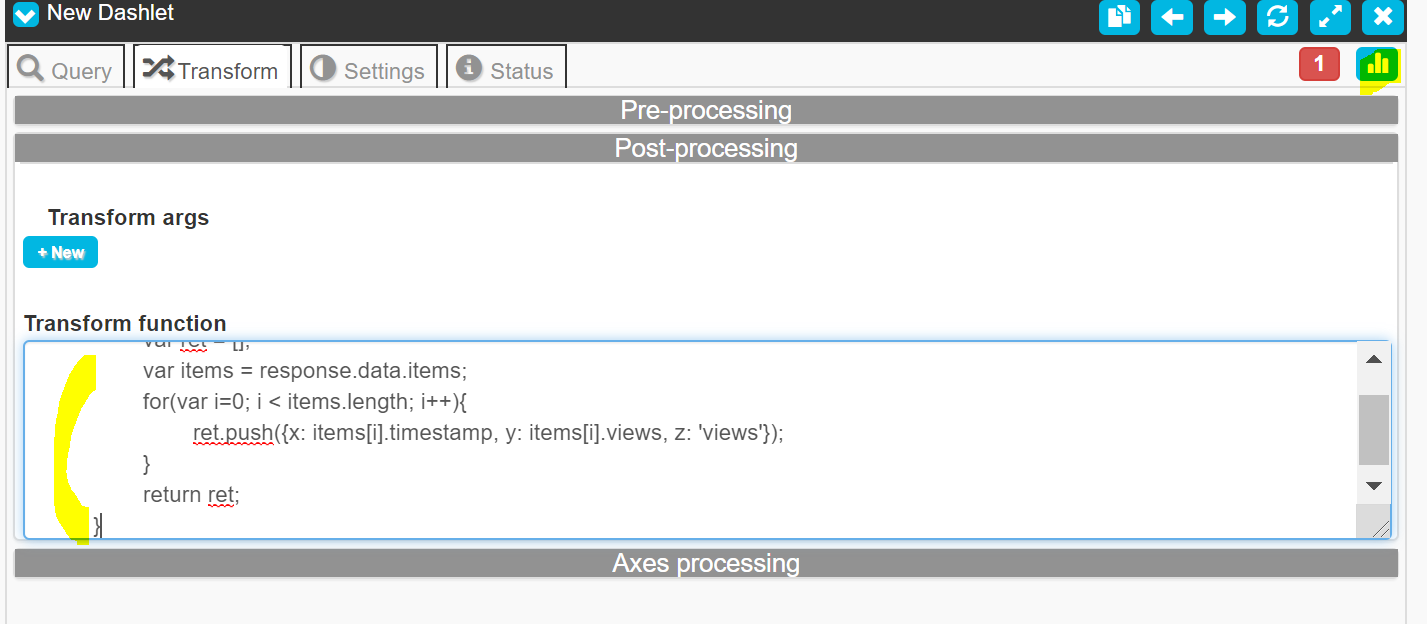Expand the Pre-processing section
Image resolution: width=1427 pixels, height=624 pixels.
coord(706,110)
